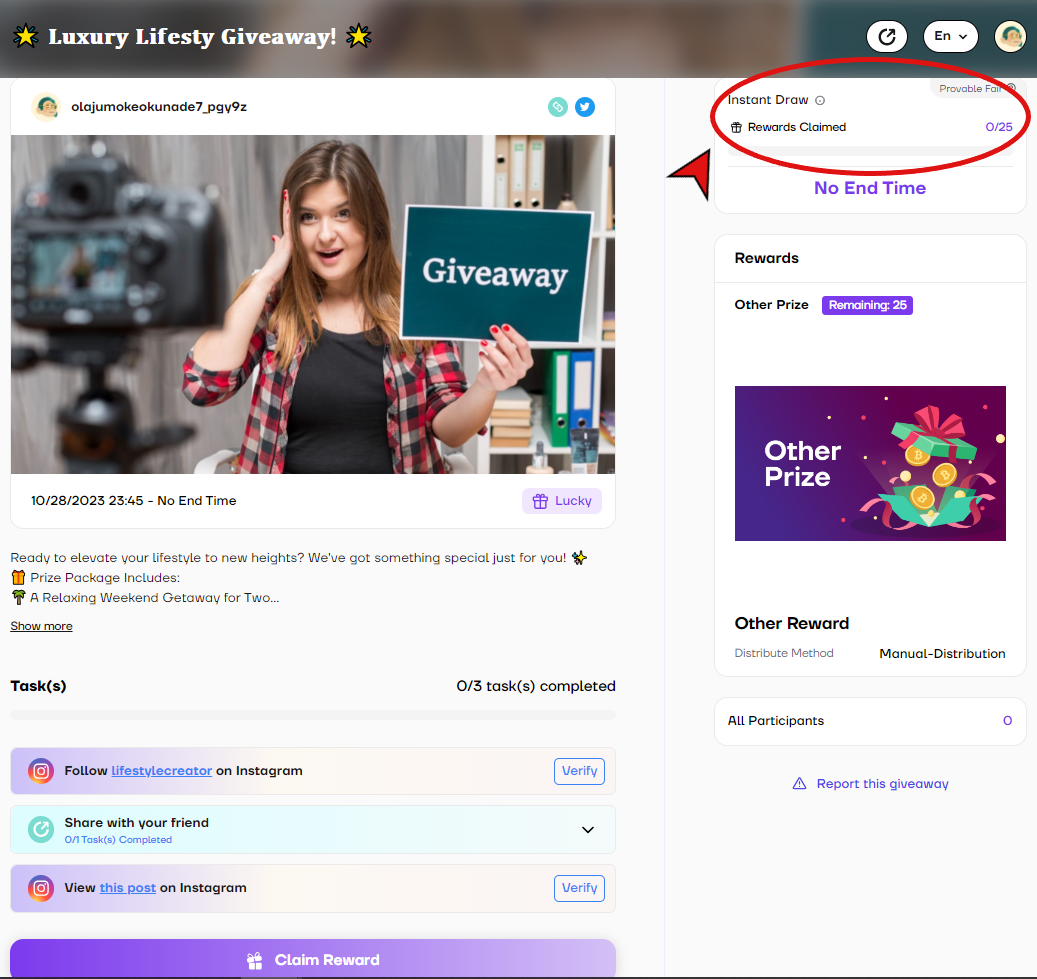Open the En language dropdown

[951, 36]
